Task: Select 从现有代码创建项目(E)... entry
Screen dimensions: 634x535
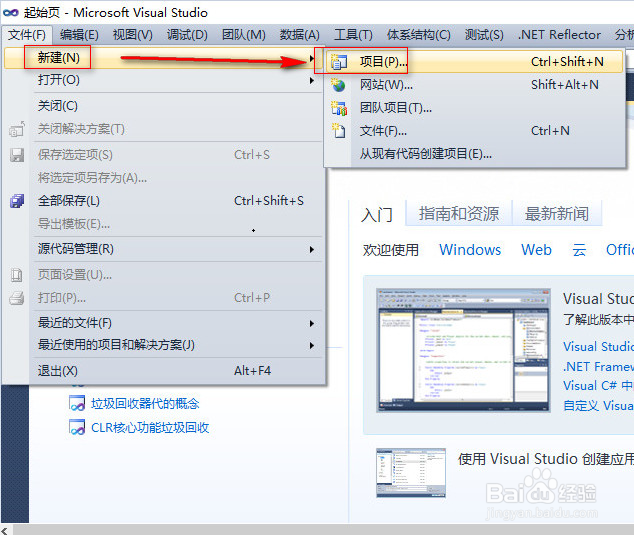Action: [x=474, y=154]
